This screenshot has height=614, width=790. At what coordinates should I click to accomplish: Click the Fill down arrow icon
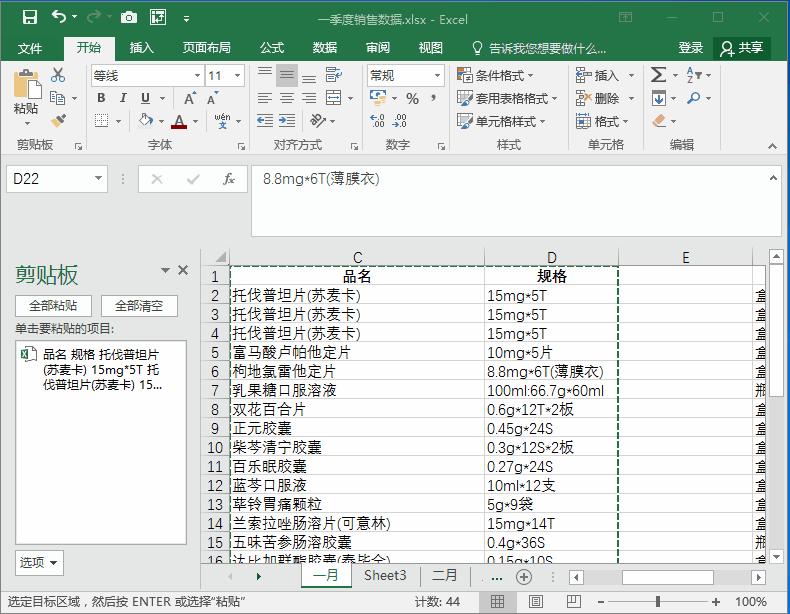pyautogui.click(x=659, y=98)
